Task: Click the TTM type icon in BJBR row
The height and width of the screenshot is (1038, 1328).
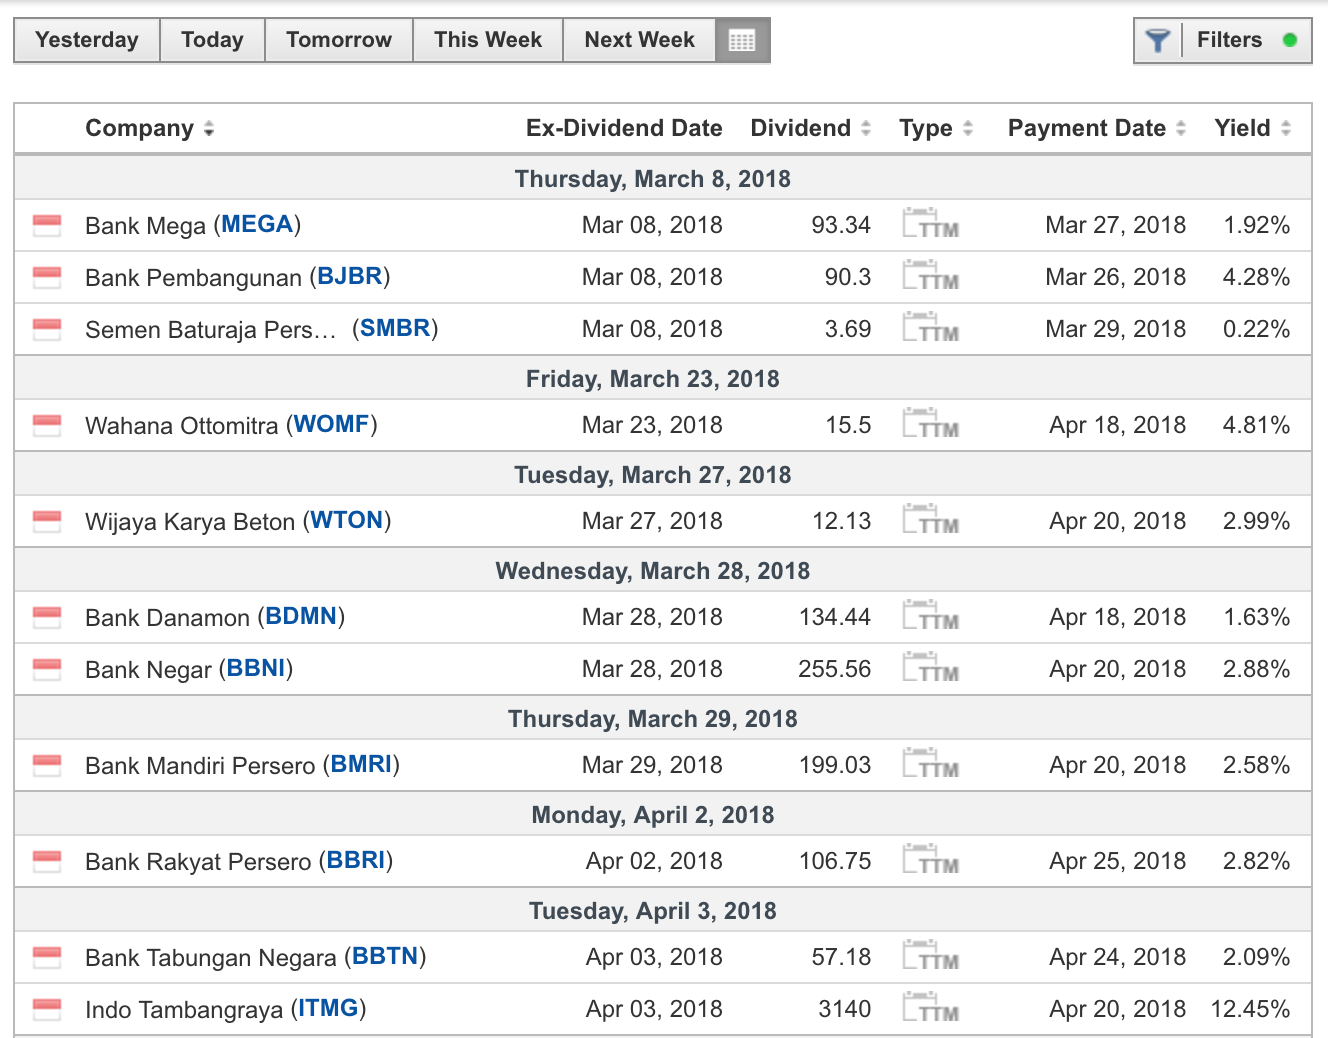Action: coord(930,275)
